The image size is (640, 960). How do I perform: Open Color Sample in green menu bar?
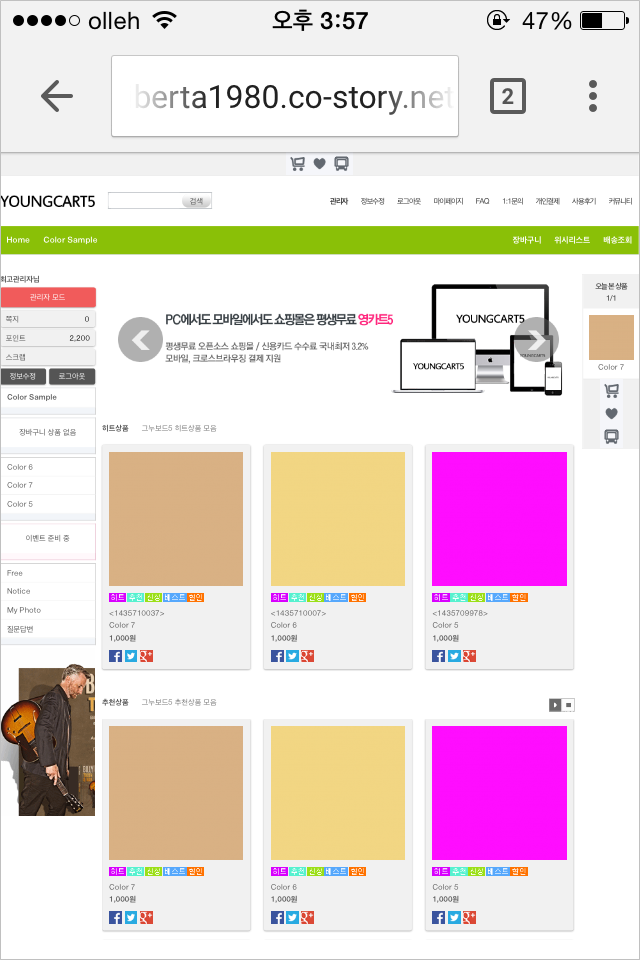(x=70, y=240)
